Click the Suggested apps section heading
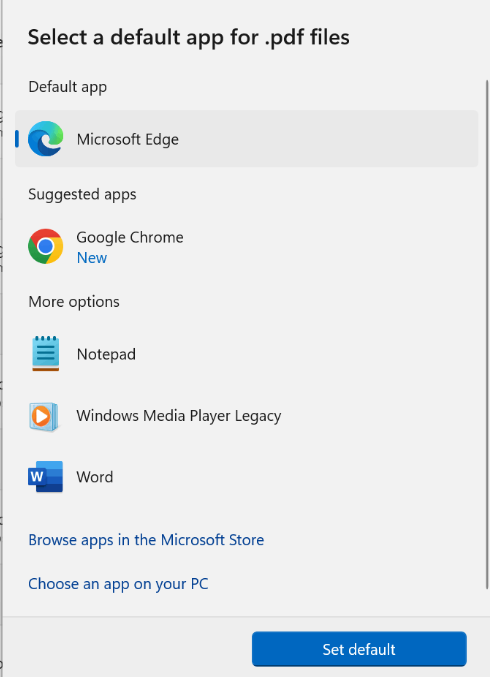 pyautogui.click(x=82, y=194)
